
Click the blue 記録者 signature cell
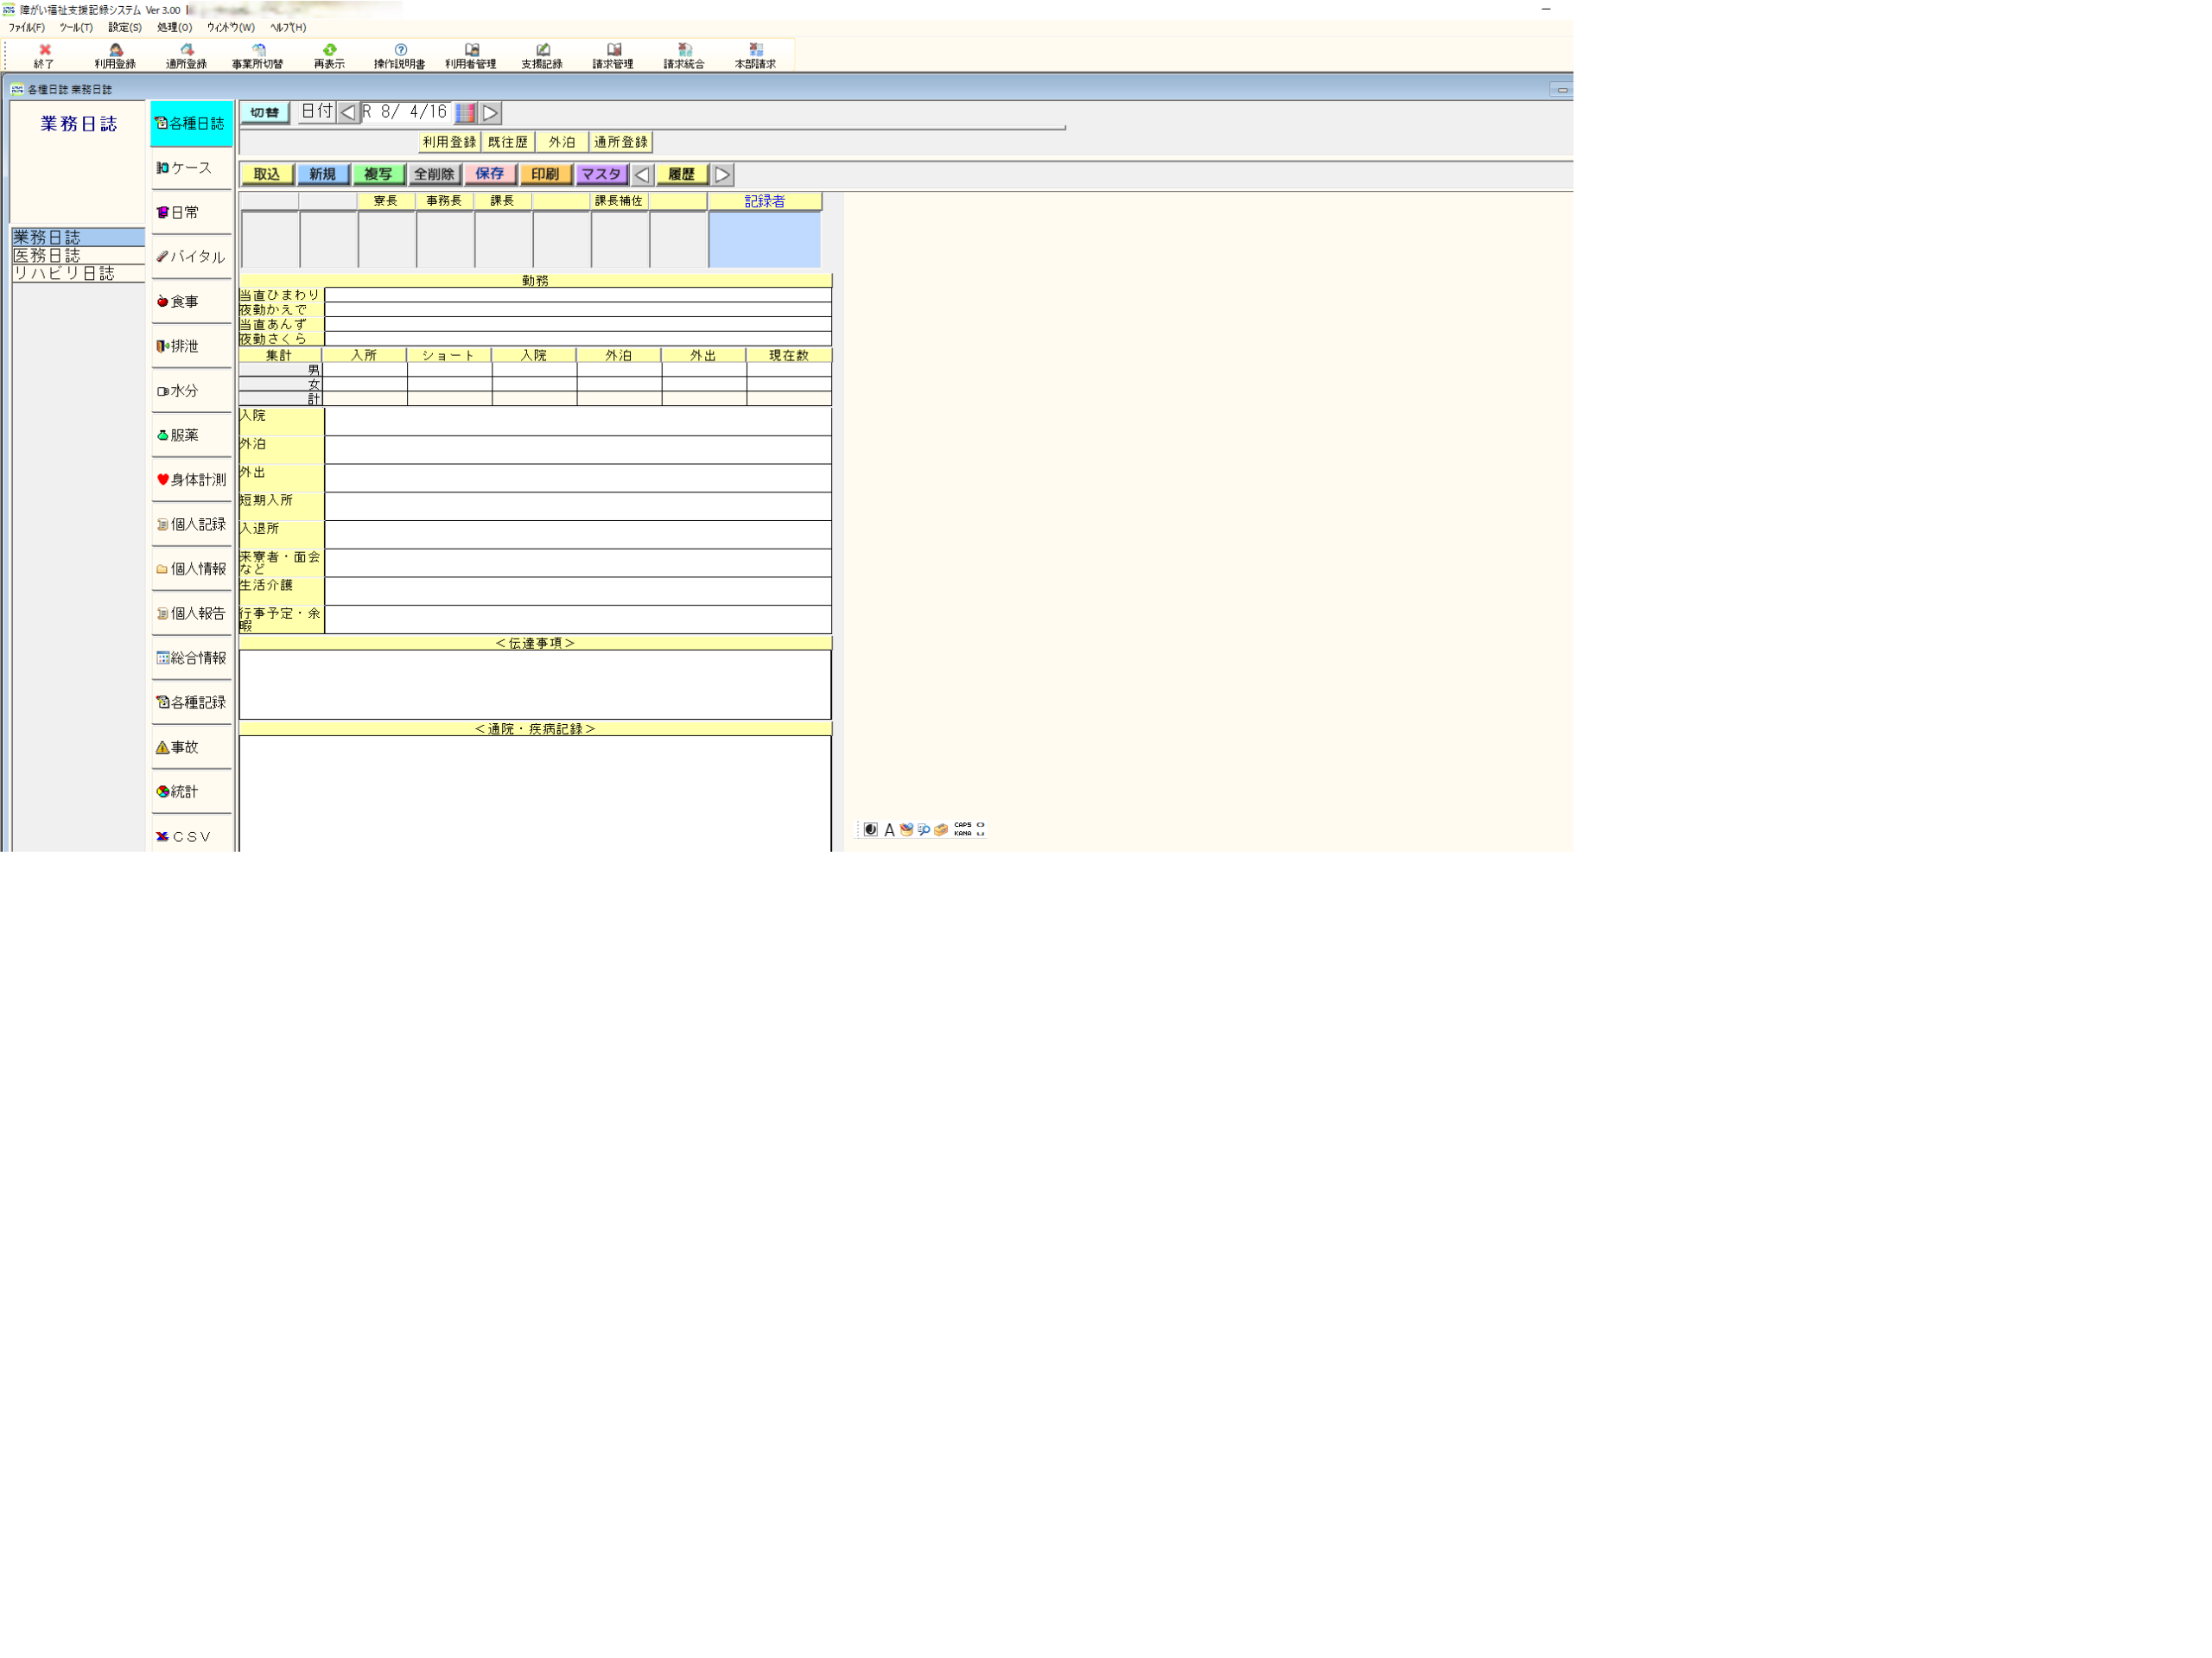pos(764,240)
